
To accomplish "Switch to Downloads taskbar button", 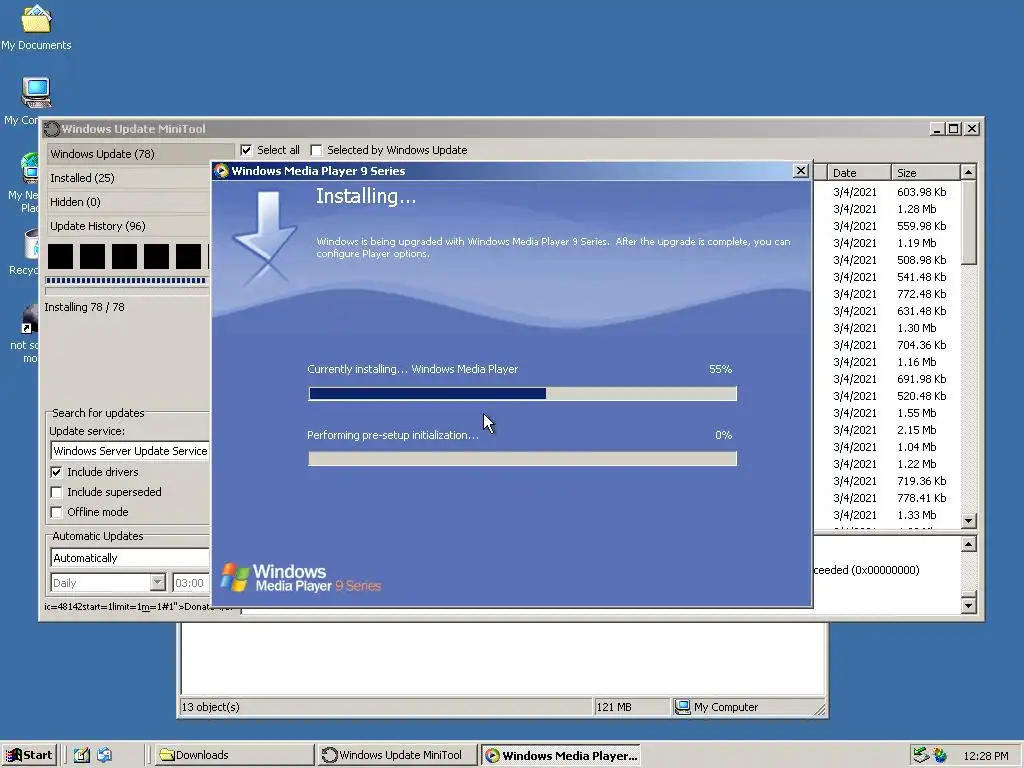I will (x=233, y=755).
